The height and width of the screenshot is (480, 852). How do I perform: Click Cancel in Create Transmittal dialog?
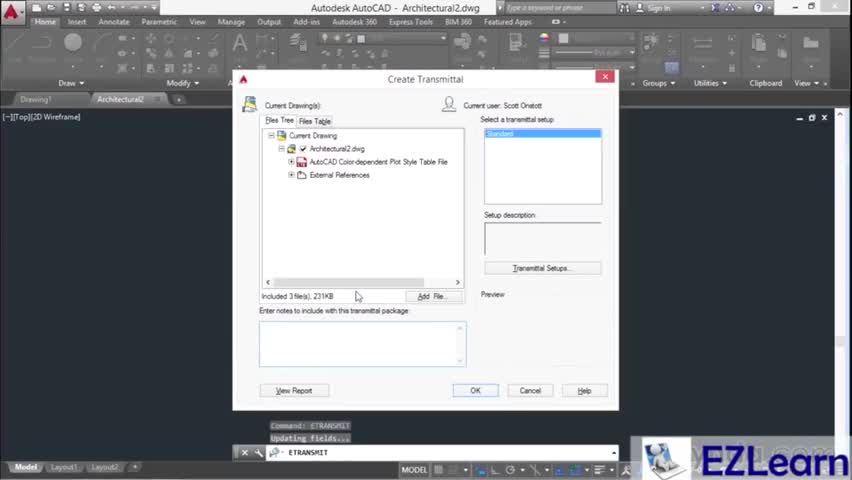(x=530, y=390)
